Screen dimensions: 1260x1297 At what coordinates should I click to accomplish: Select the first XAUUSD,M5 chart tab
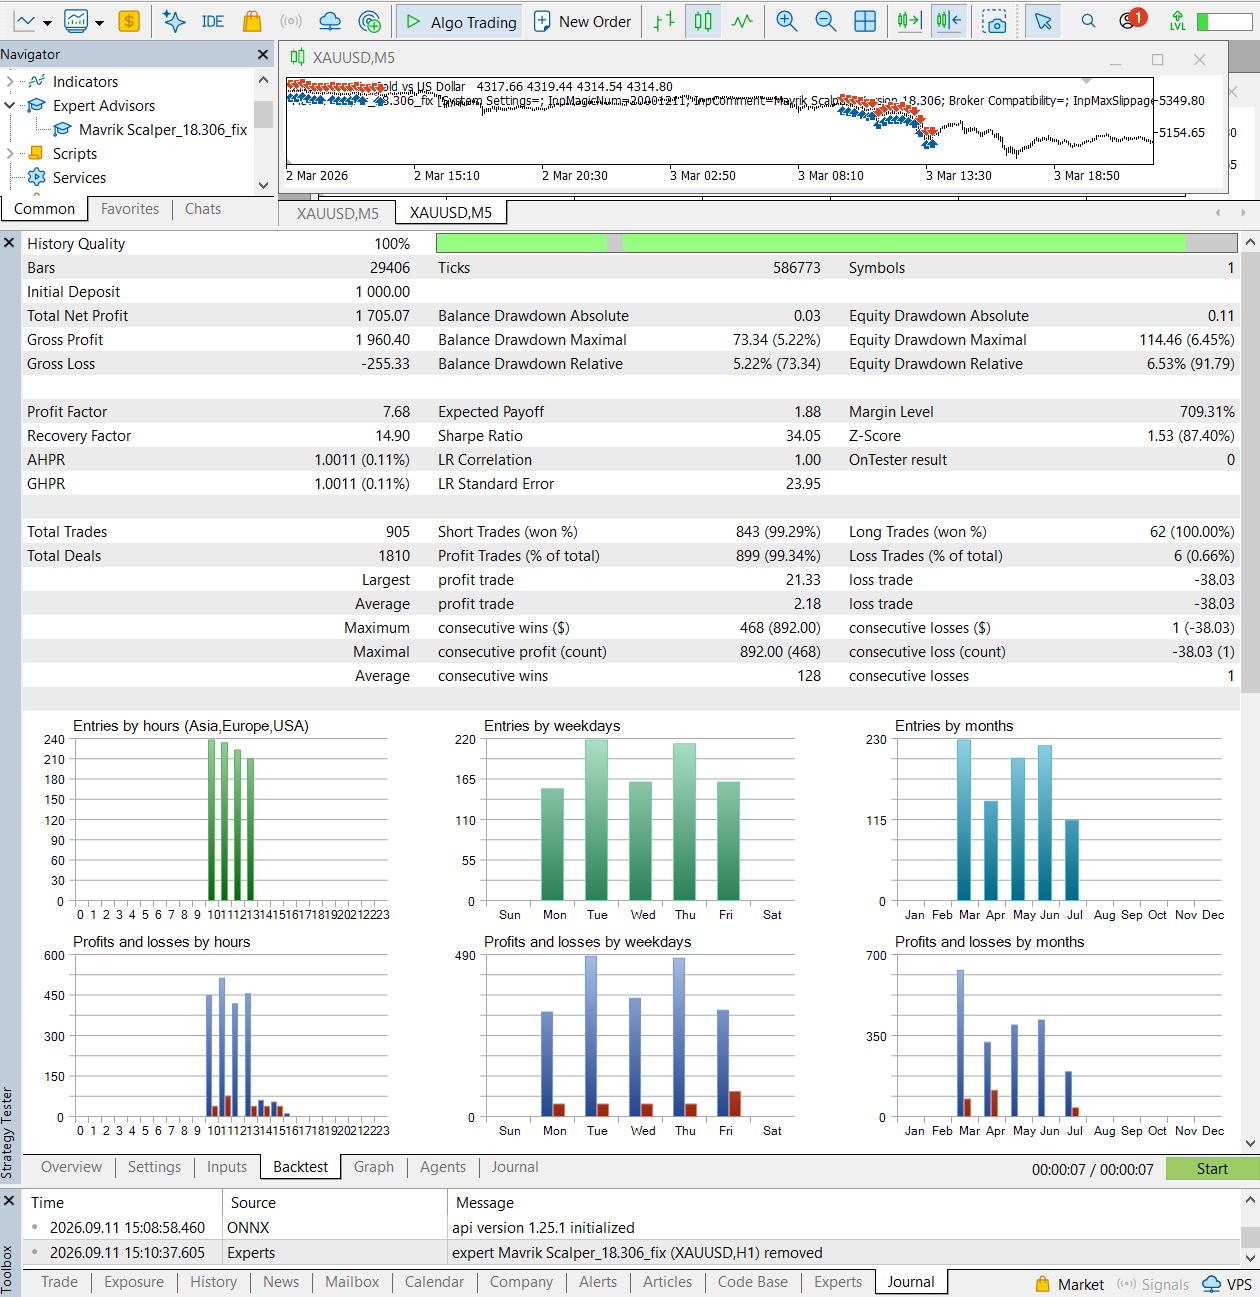[x=337, y=212]
